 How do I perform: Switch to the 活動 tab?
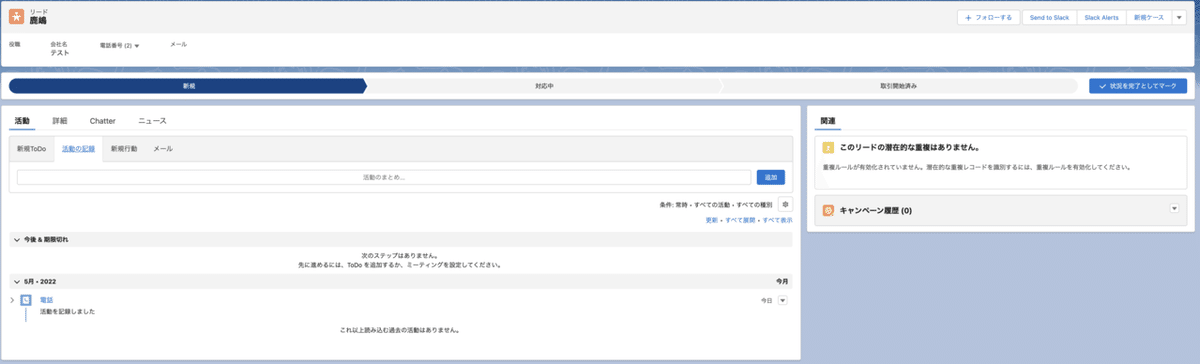tap(22, 120)
